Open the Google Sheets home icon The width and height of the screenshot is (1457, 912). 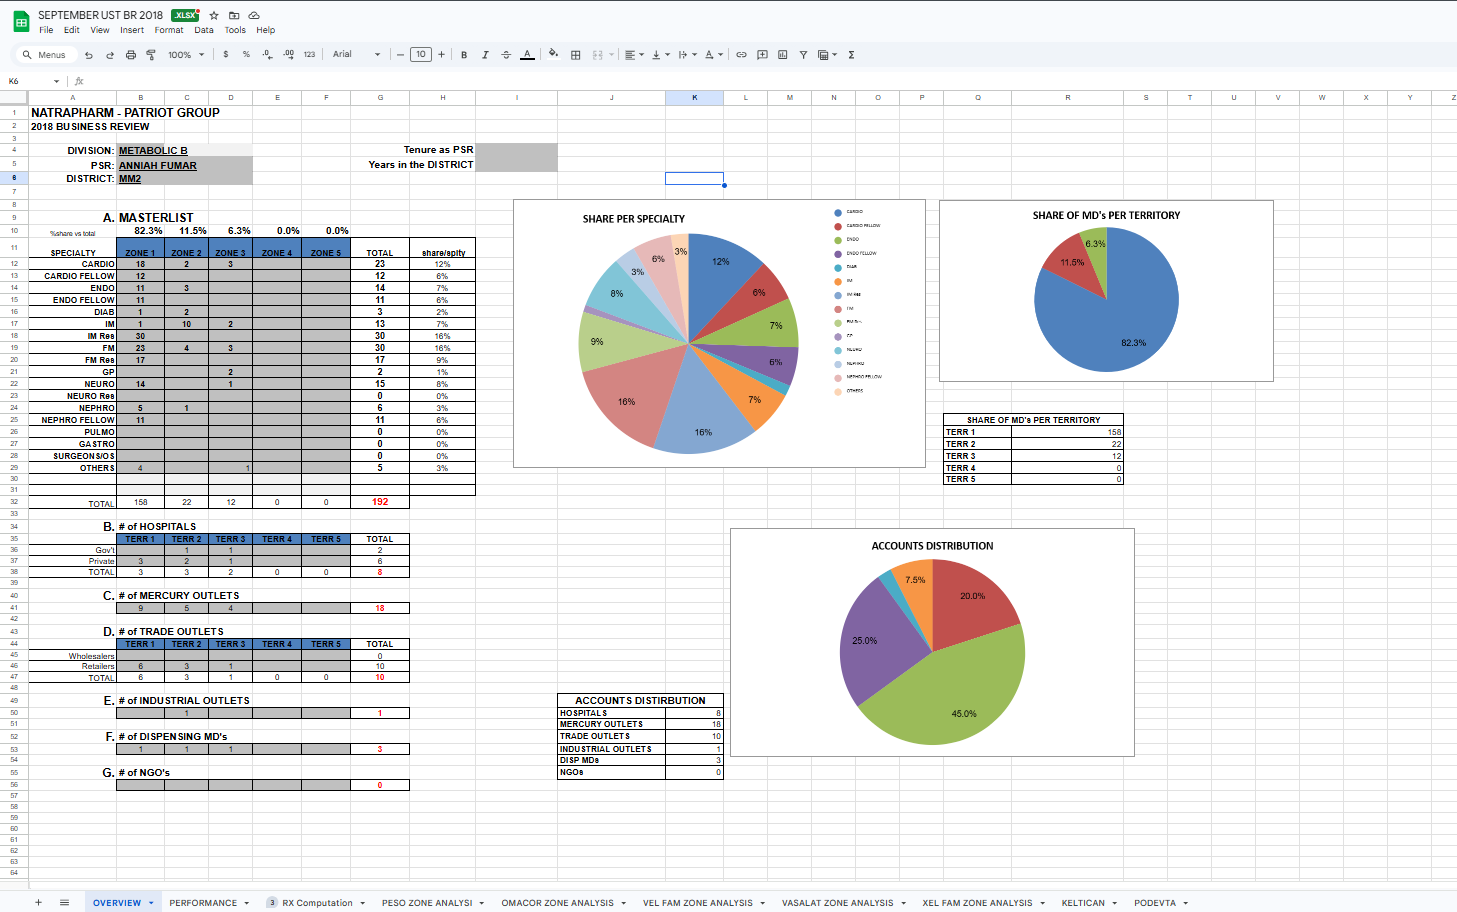pos(20,22)
